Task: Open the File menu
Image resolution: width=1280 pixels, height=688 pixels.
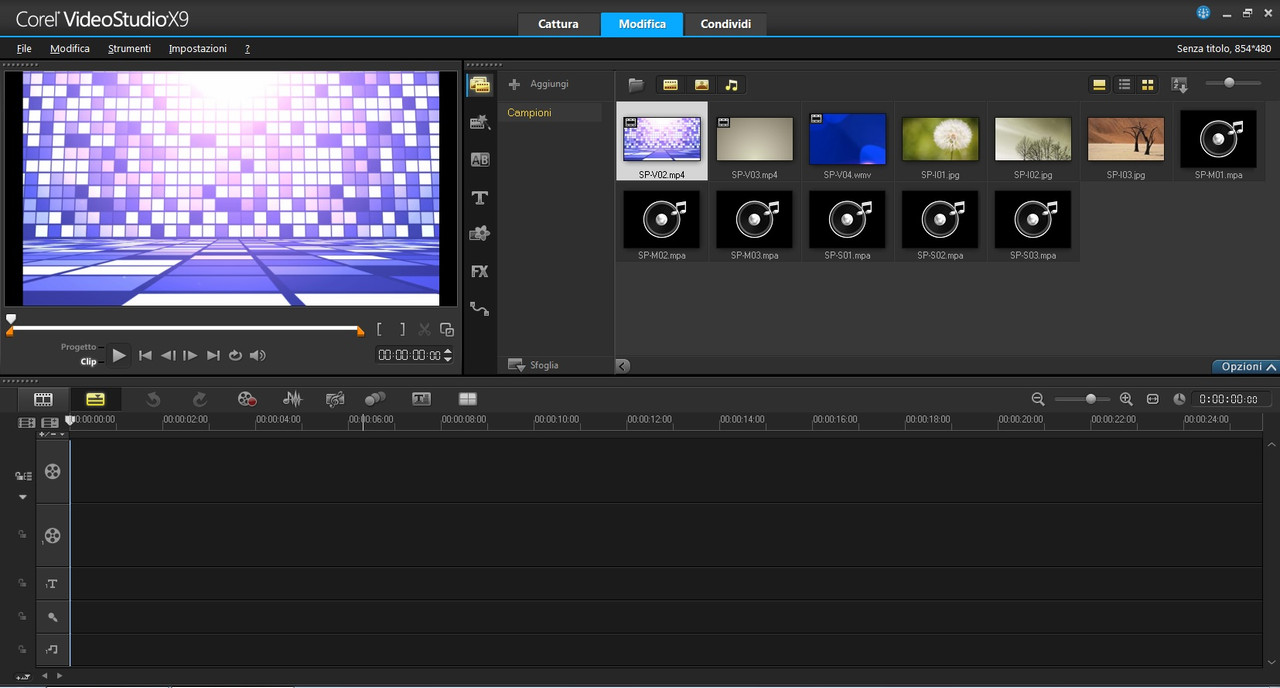Action: pos(24,48)
